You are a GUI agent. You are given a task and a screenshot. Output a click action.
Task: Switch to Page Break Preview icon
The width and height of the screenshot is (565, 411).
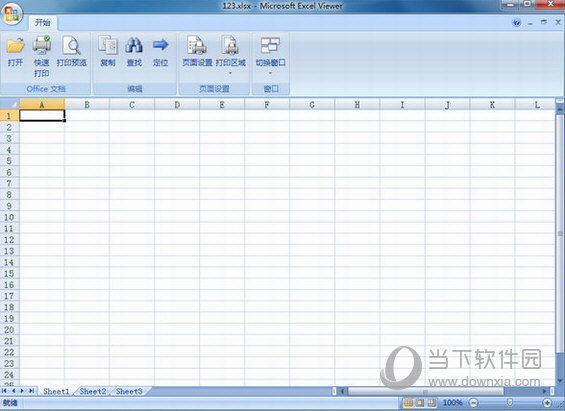431,402
